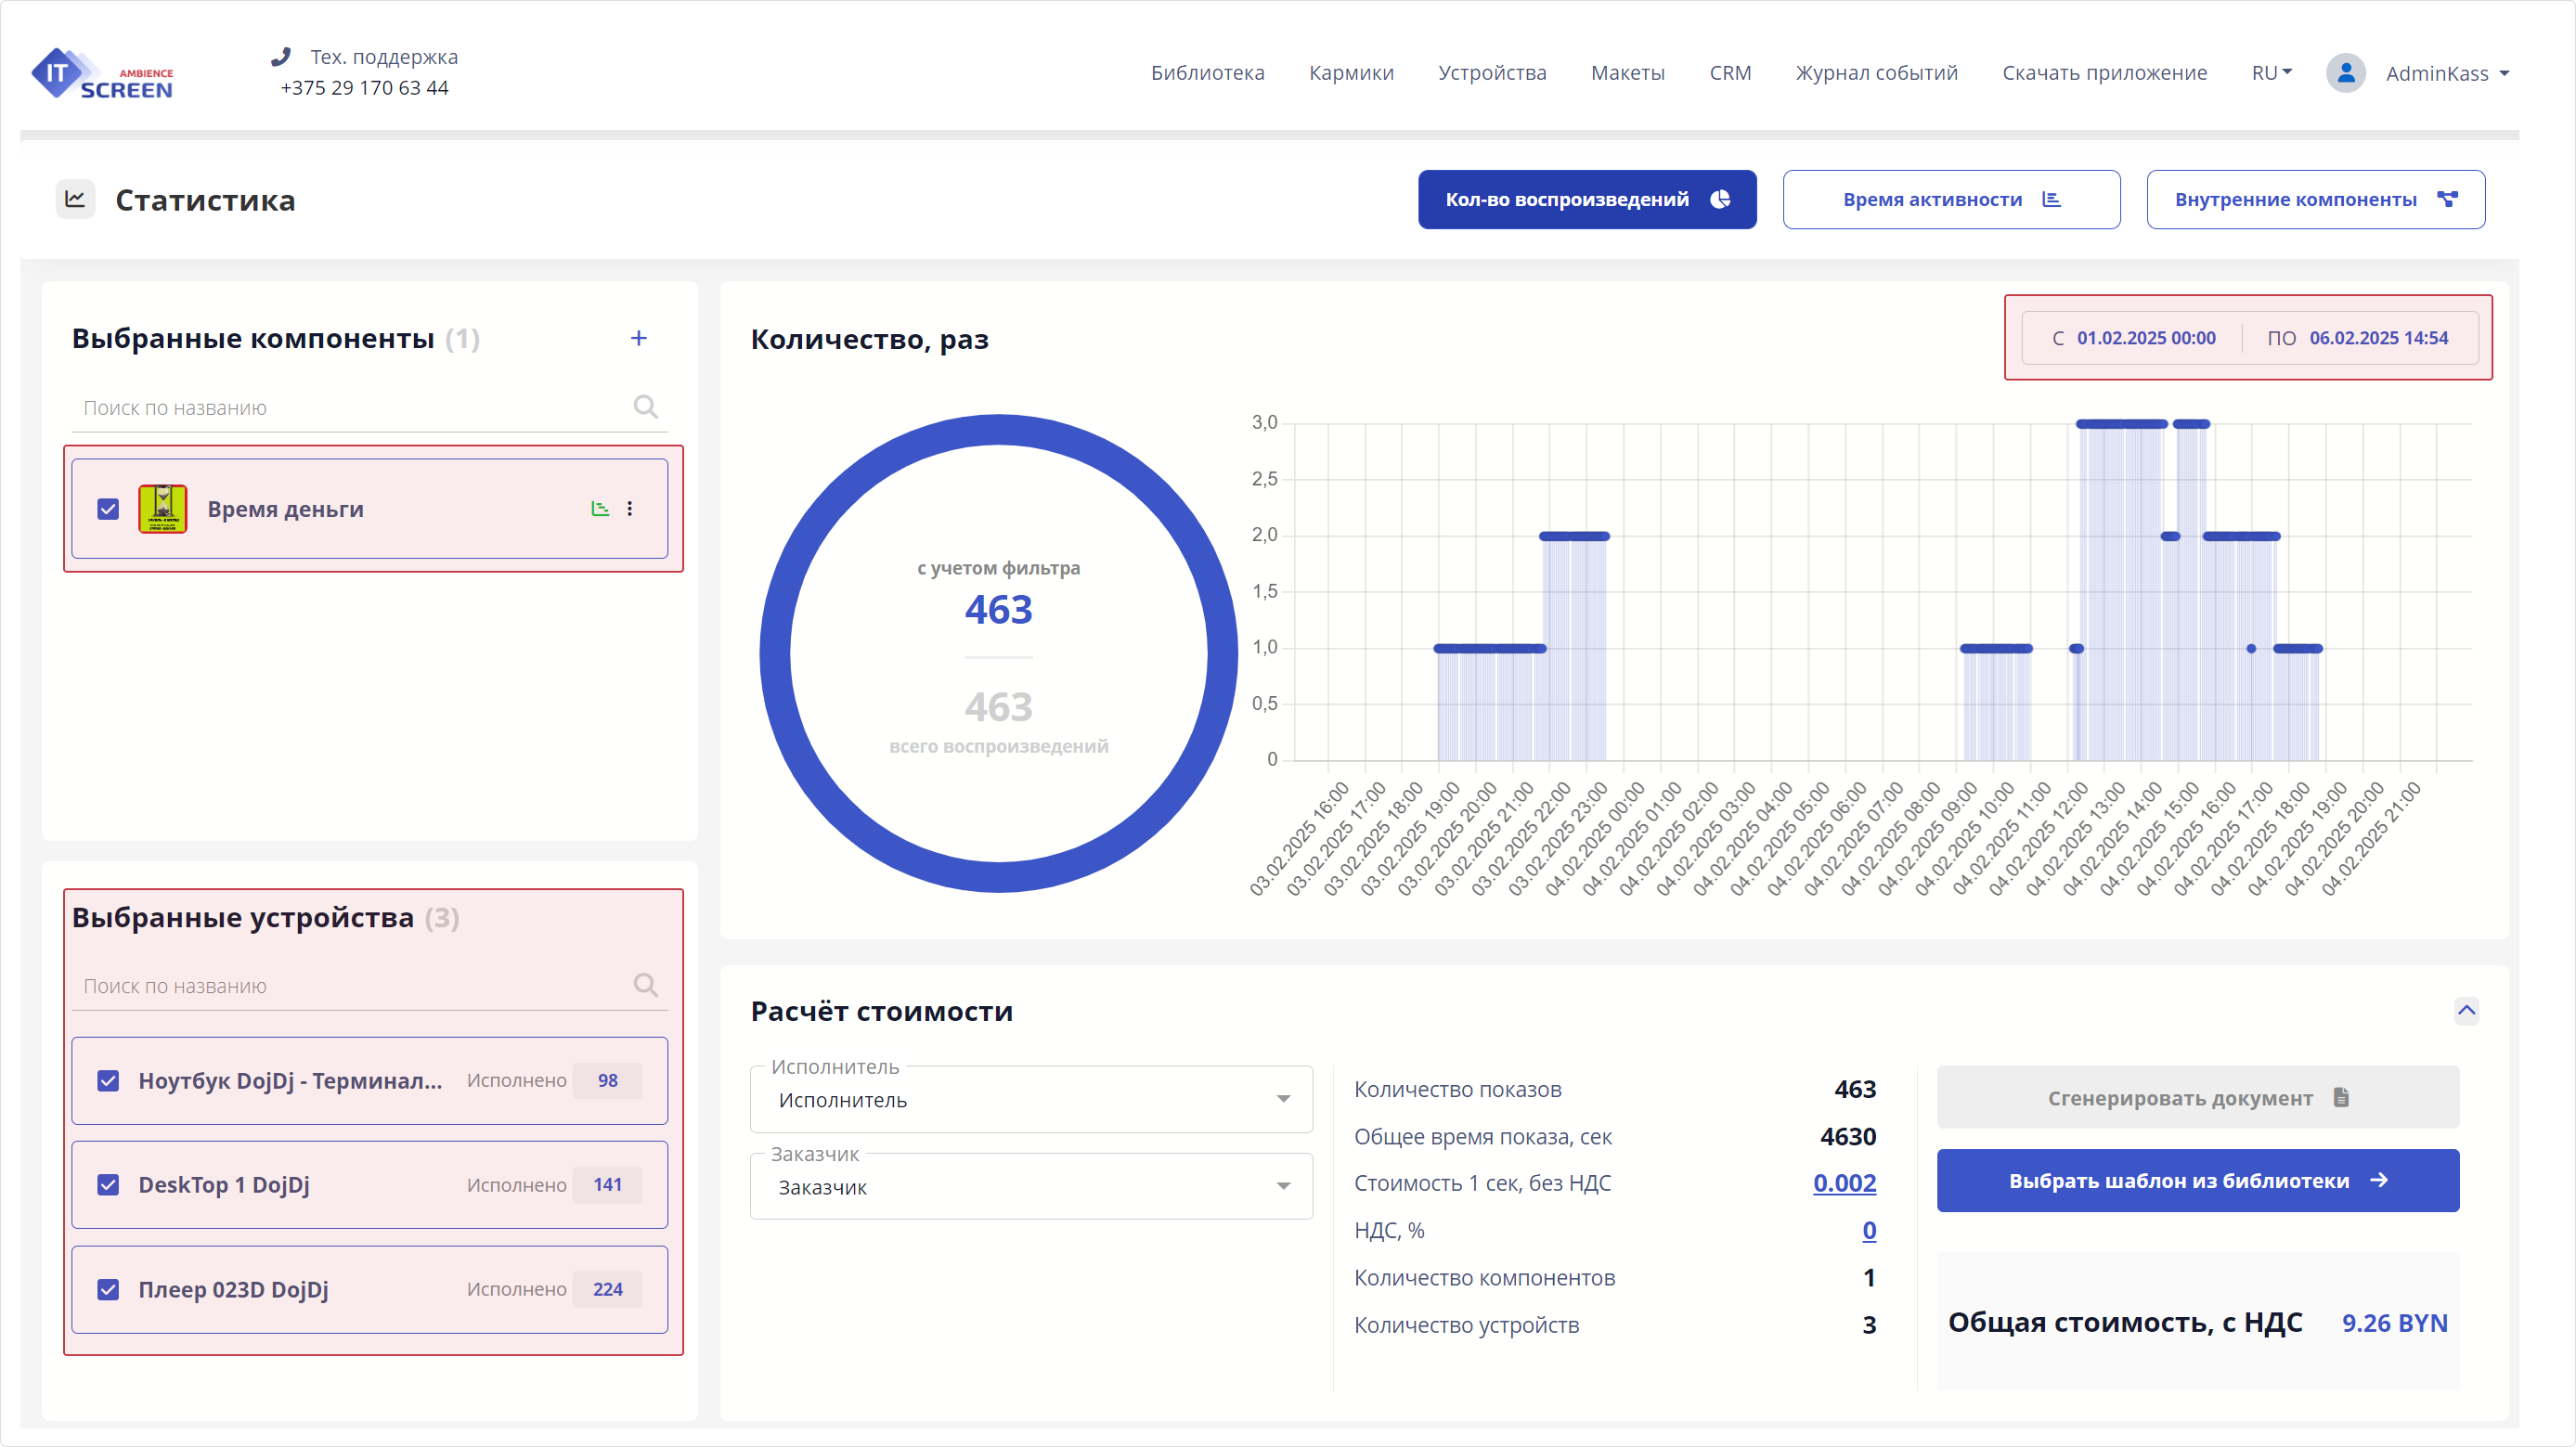Select Кол-во воспроизведений tab button

click(x=1587, y=199)
